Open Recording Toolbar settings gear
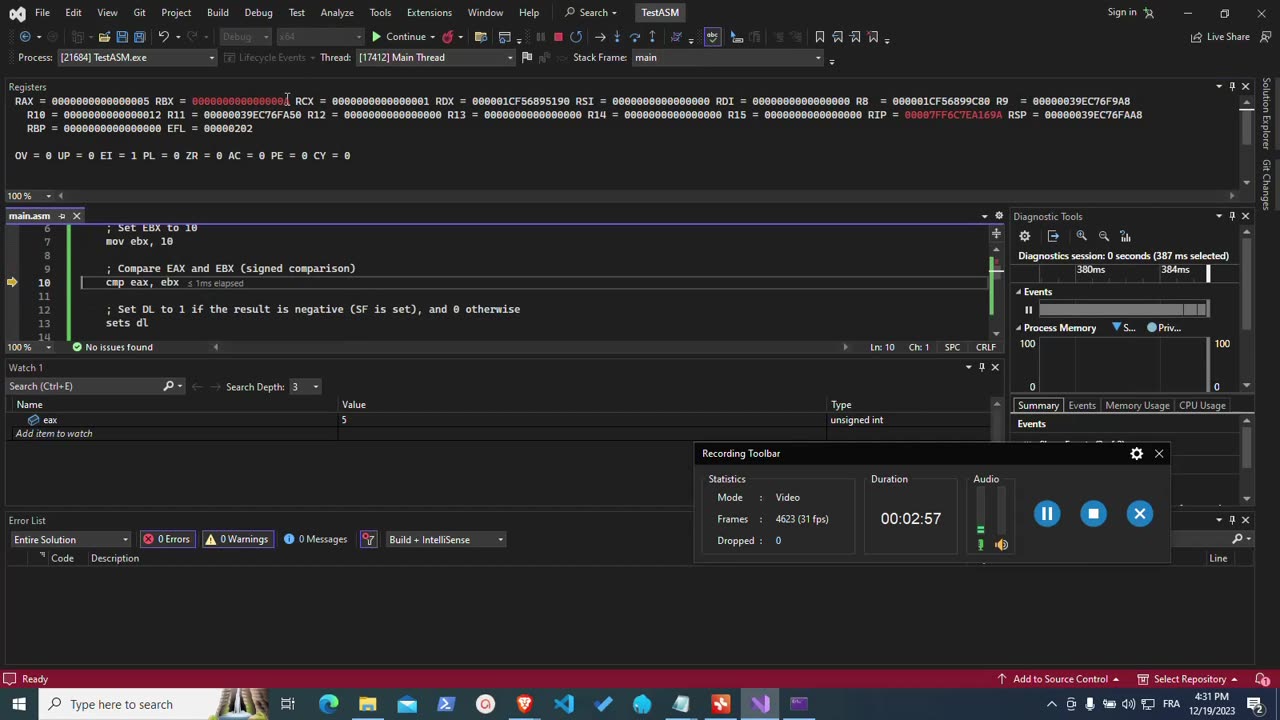Screen dimensions: 1280x720 [x=1136, y=454]
